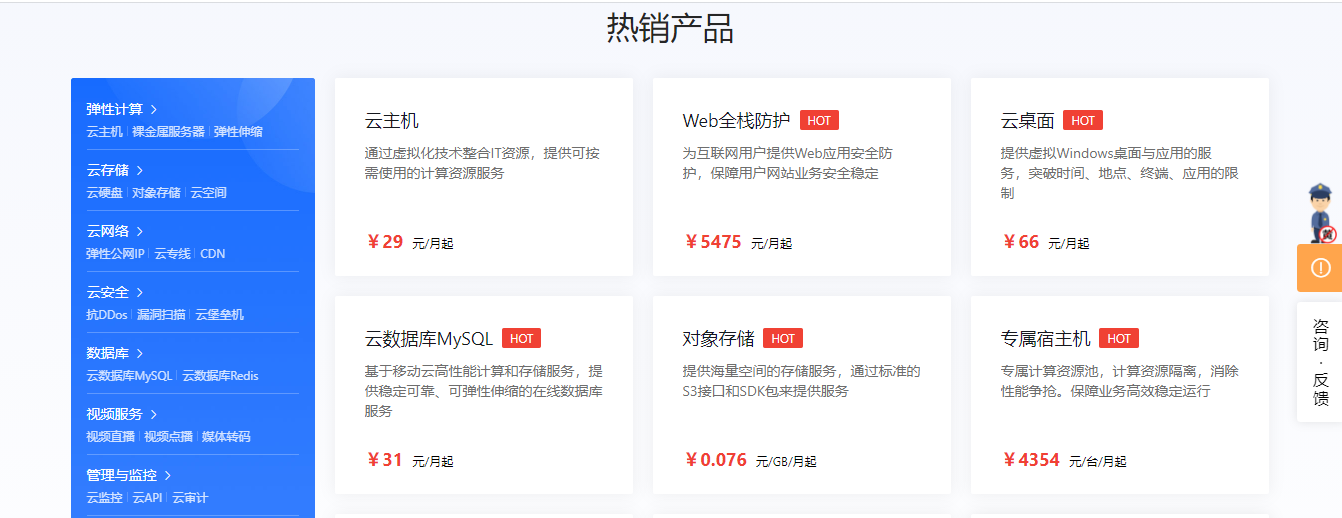Screen dimensions: 1342x518
Task: Open 云空间 sidebar link
Action: pos(208,192)
